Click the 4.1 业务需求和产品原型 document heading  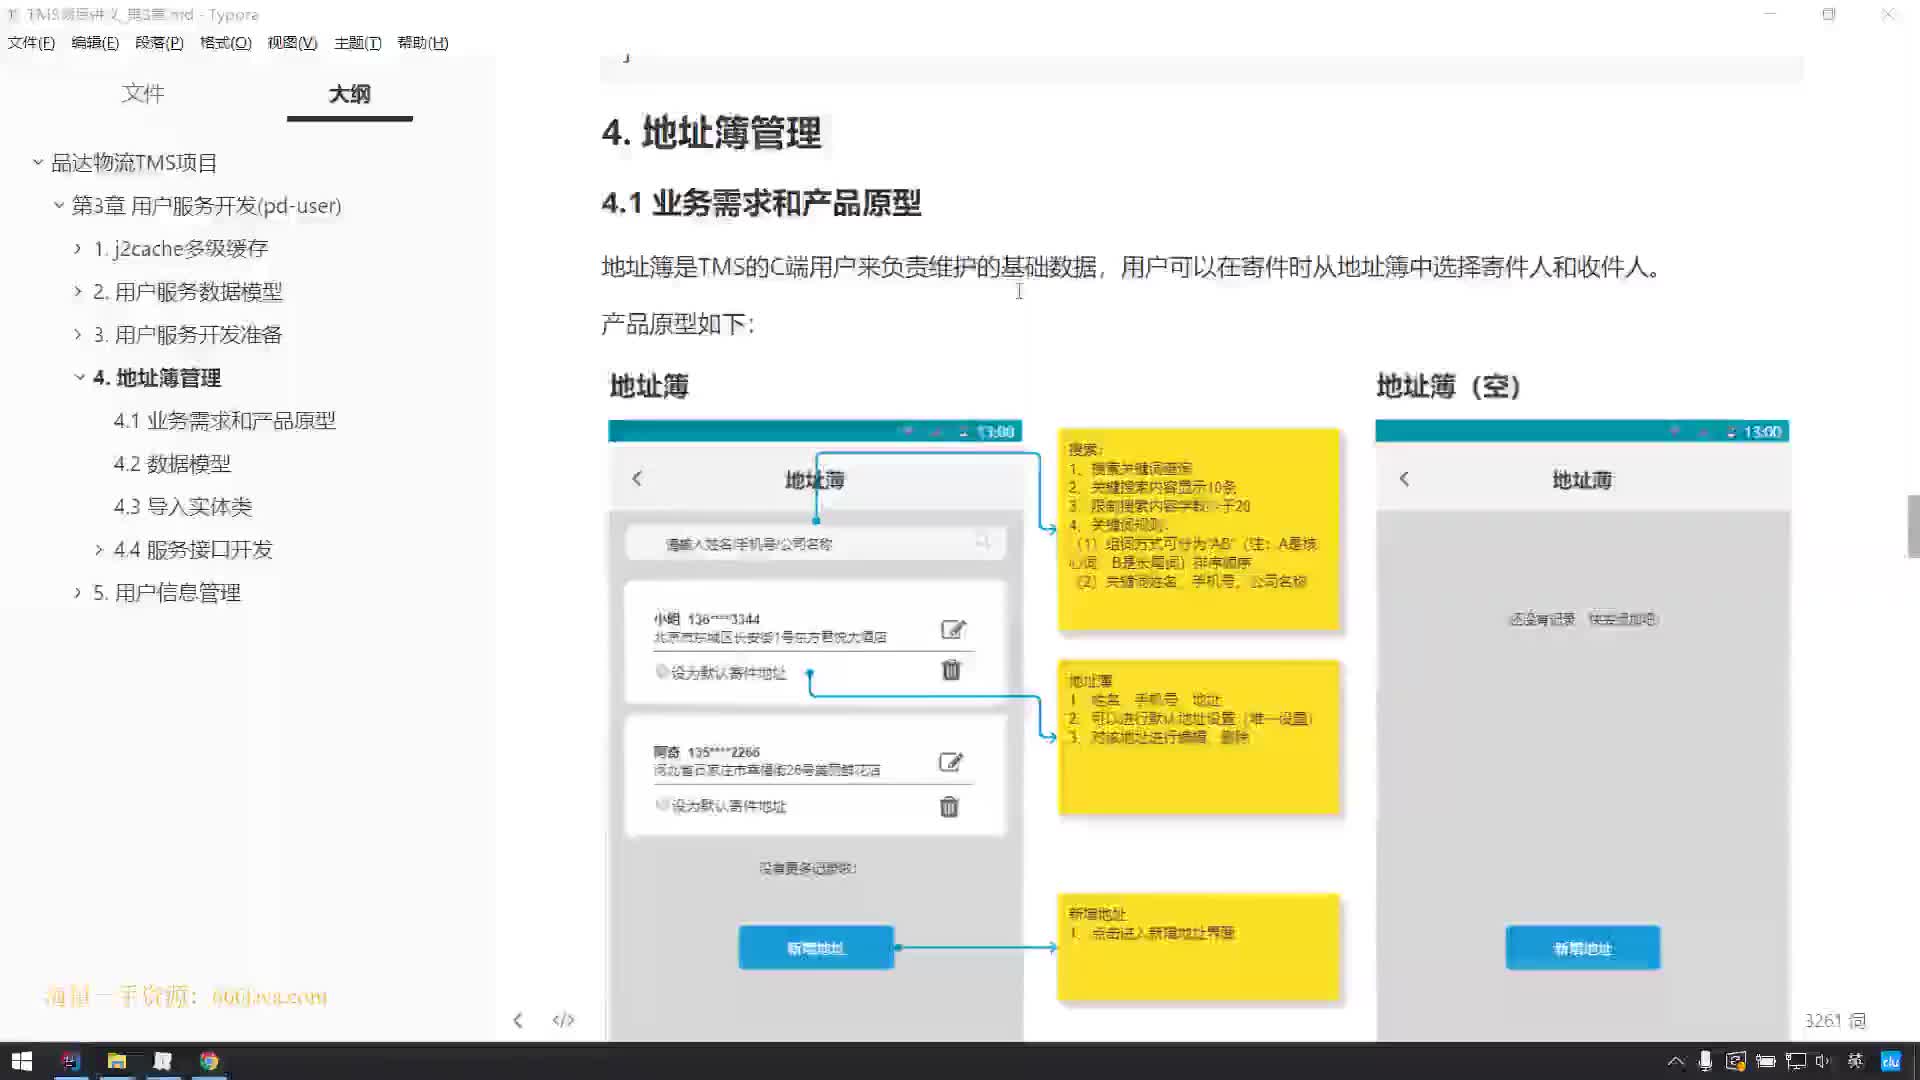coord(761,203)
